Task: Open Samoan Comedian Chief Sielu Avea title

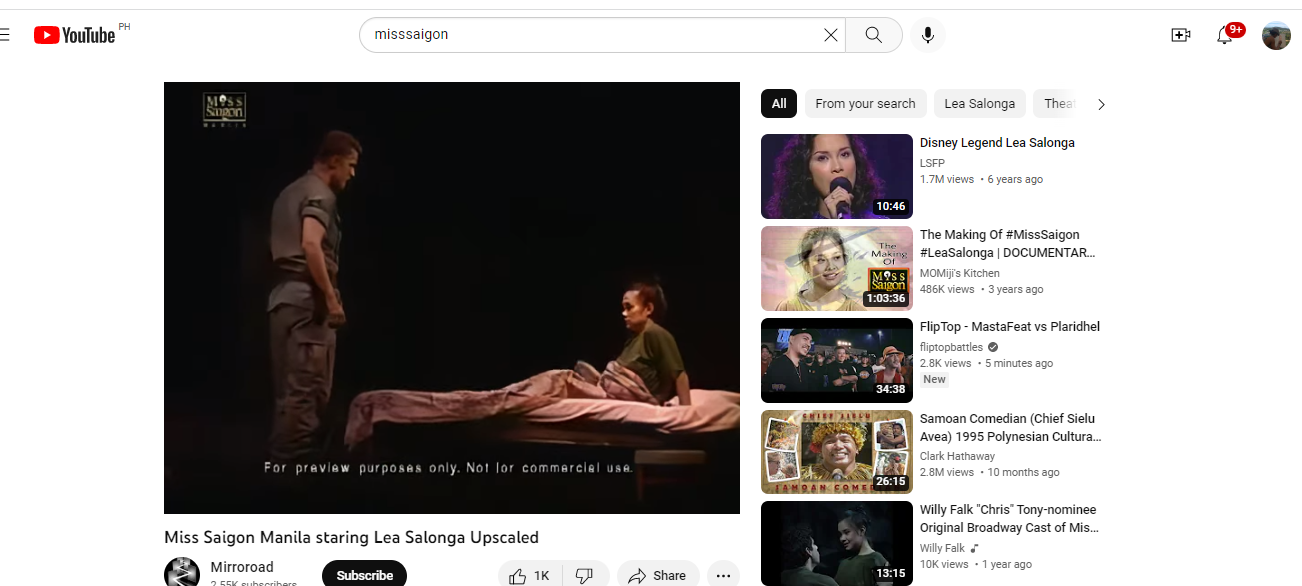Action: tap(1010, 428)
